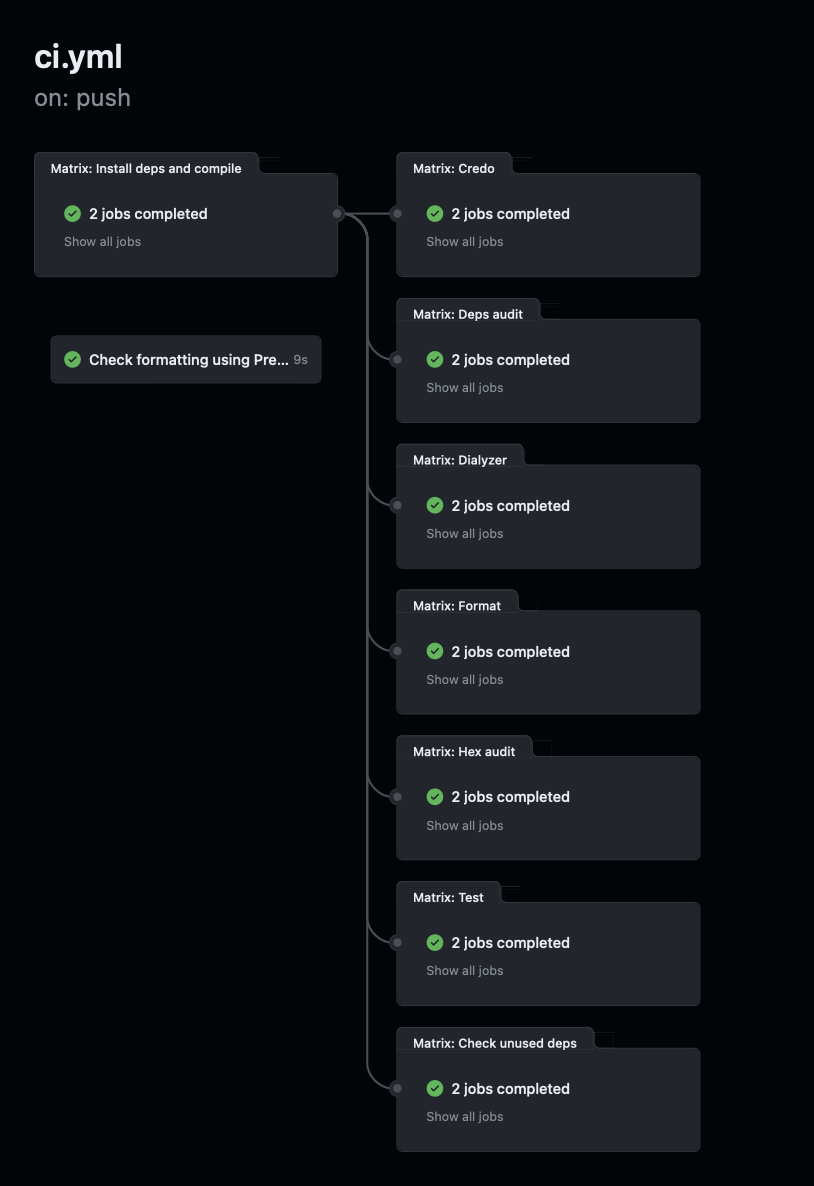814x1186 pixels.
Task: Show all jobs for Hex audit matrix
Action: click(x=464, y=826)
